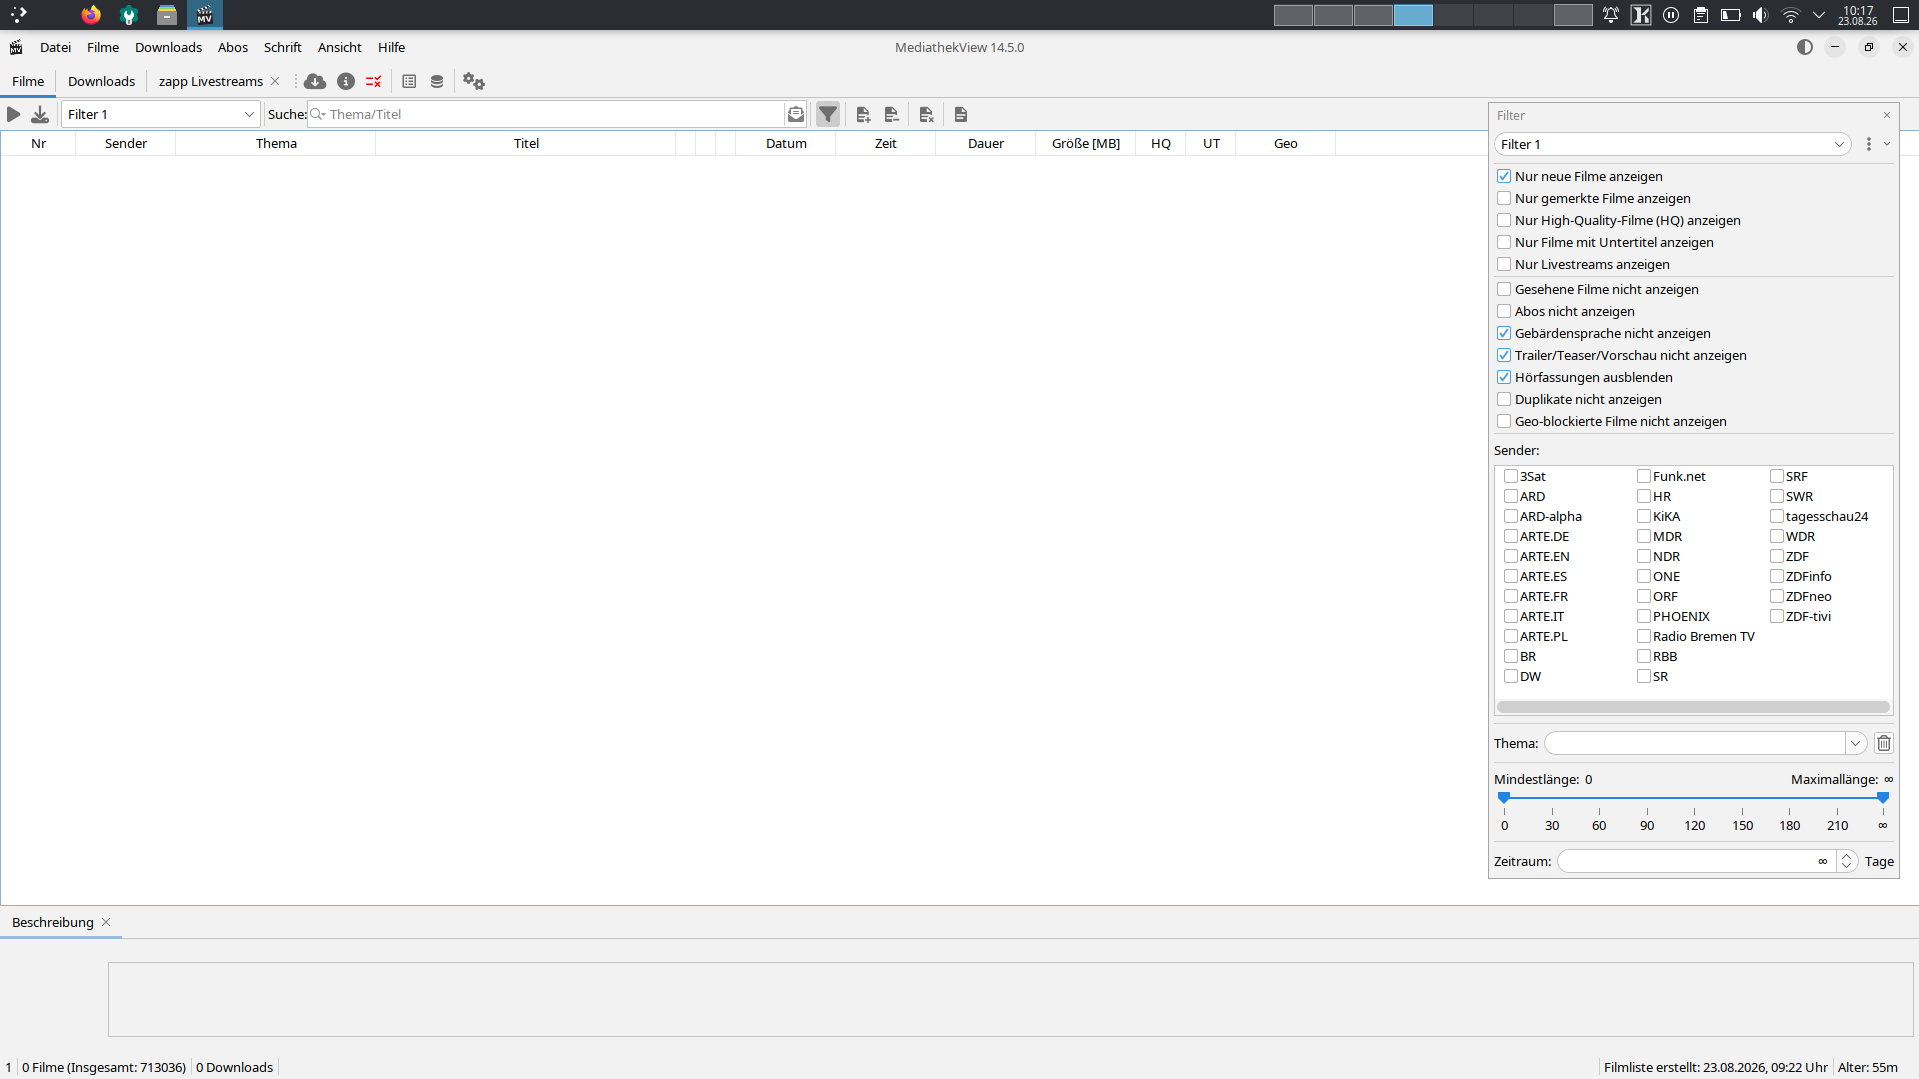
Task: Open the list view icon in toolbar
Action: (409, 81)
